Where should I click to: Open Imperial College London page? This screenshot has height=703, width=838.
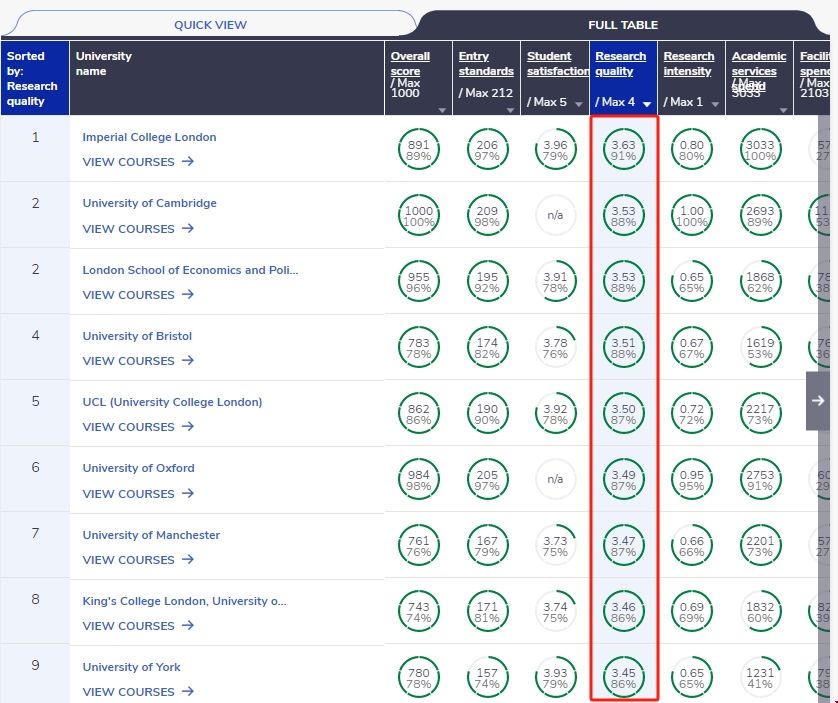point(149,137)
